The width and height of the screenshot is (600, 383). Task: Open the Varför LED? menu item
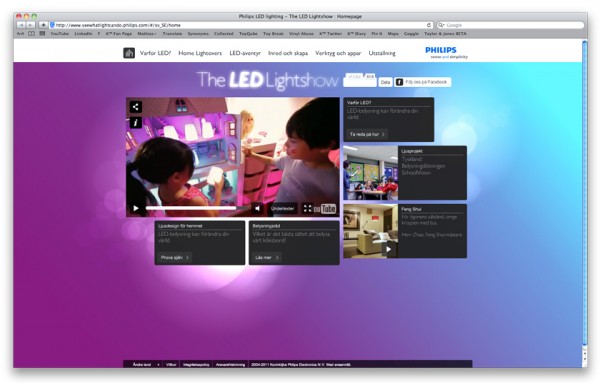tap(155, 53)
